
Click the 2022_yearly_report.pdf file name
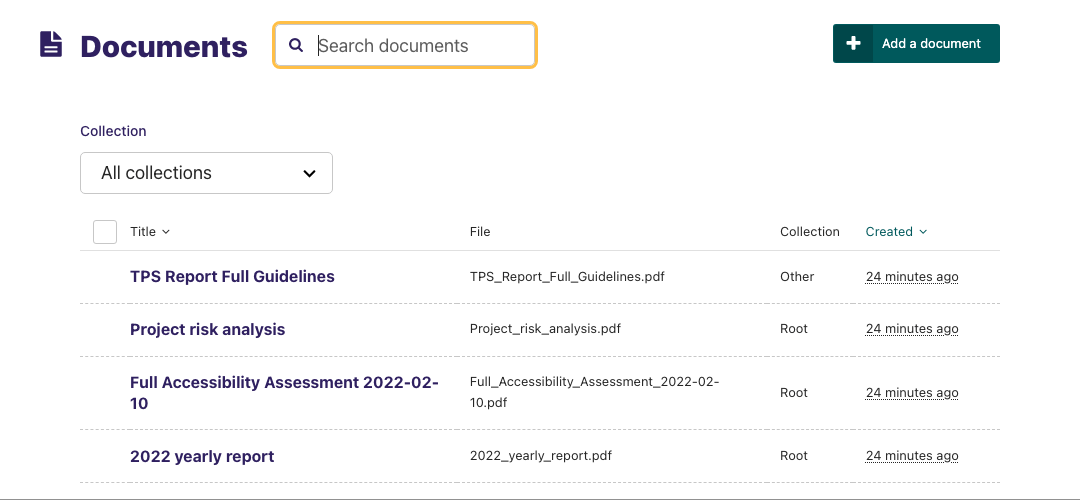[540, 456]
